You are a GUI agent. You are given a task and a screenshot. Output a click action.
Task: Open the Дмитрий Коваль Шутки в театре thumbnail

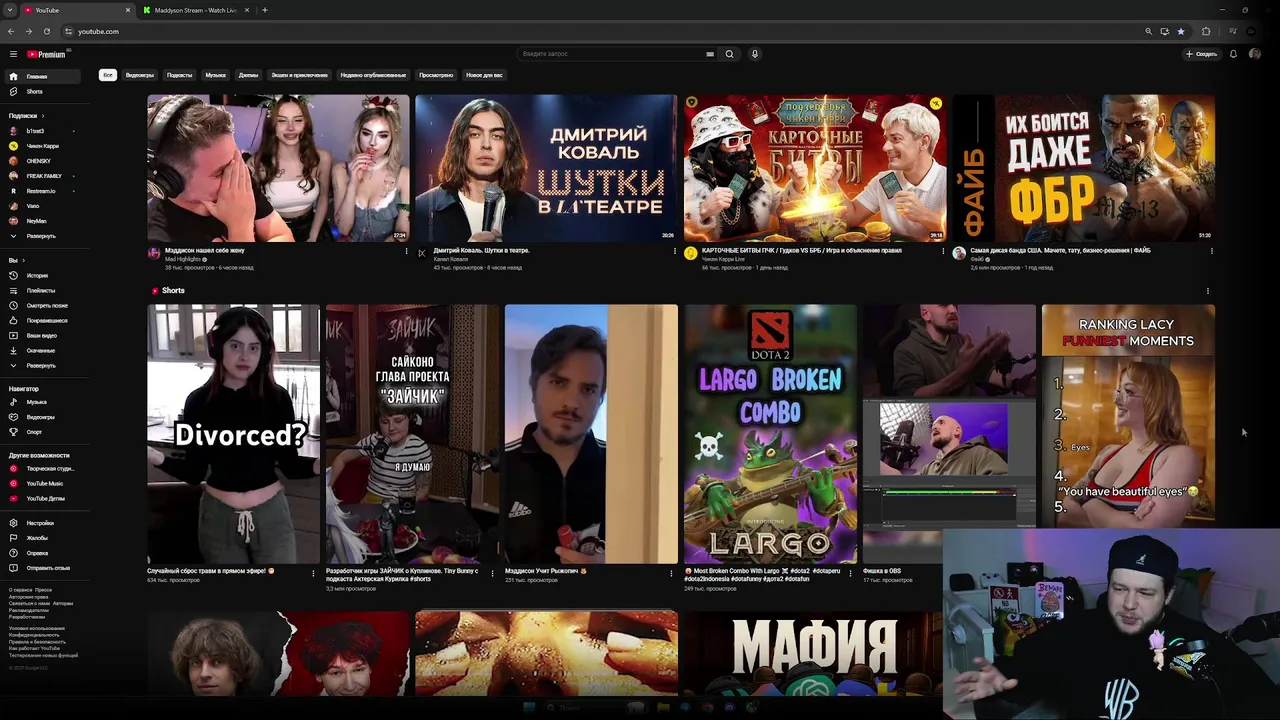pyautogui.click(x=546, y=168)
